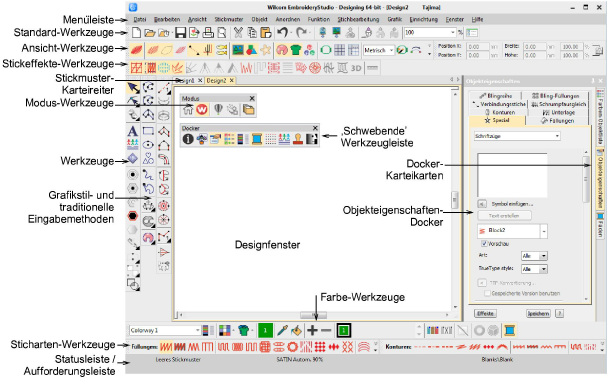Open the Block2 font dropdown
The height and width of the screenshot is (388, 607).
tap(544, 232)
